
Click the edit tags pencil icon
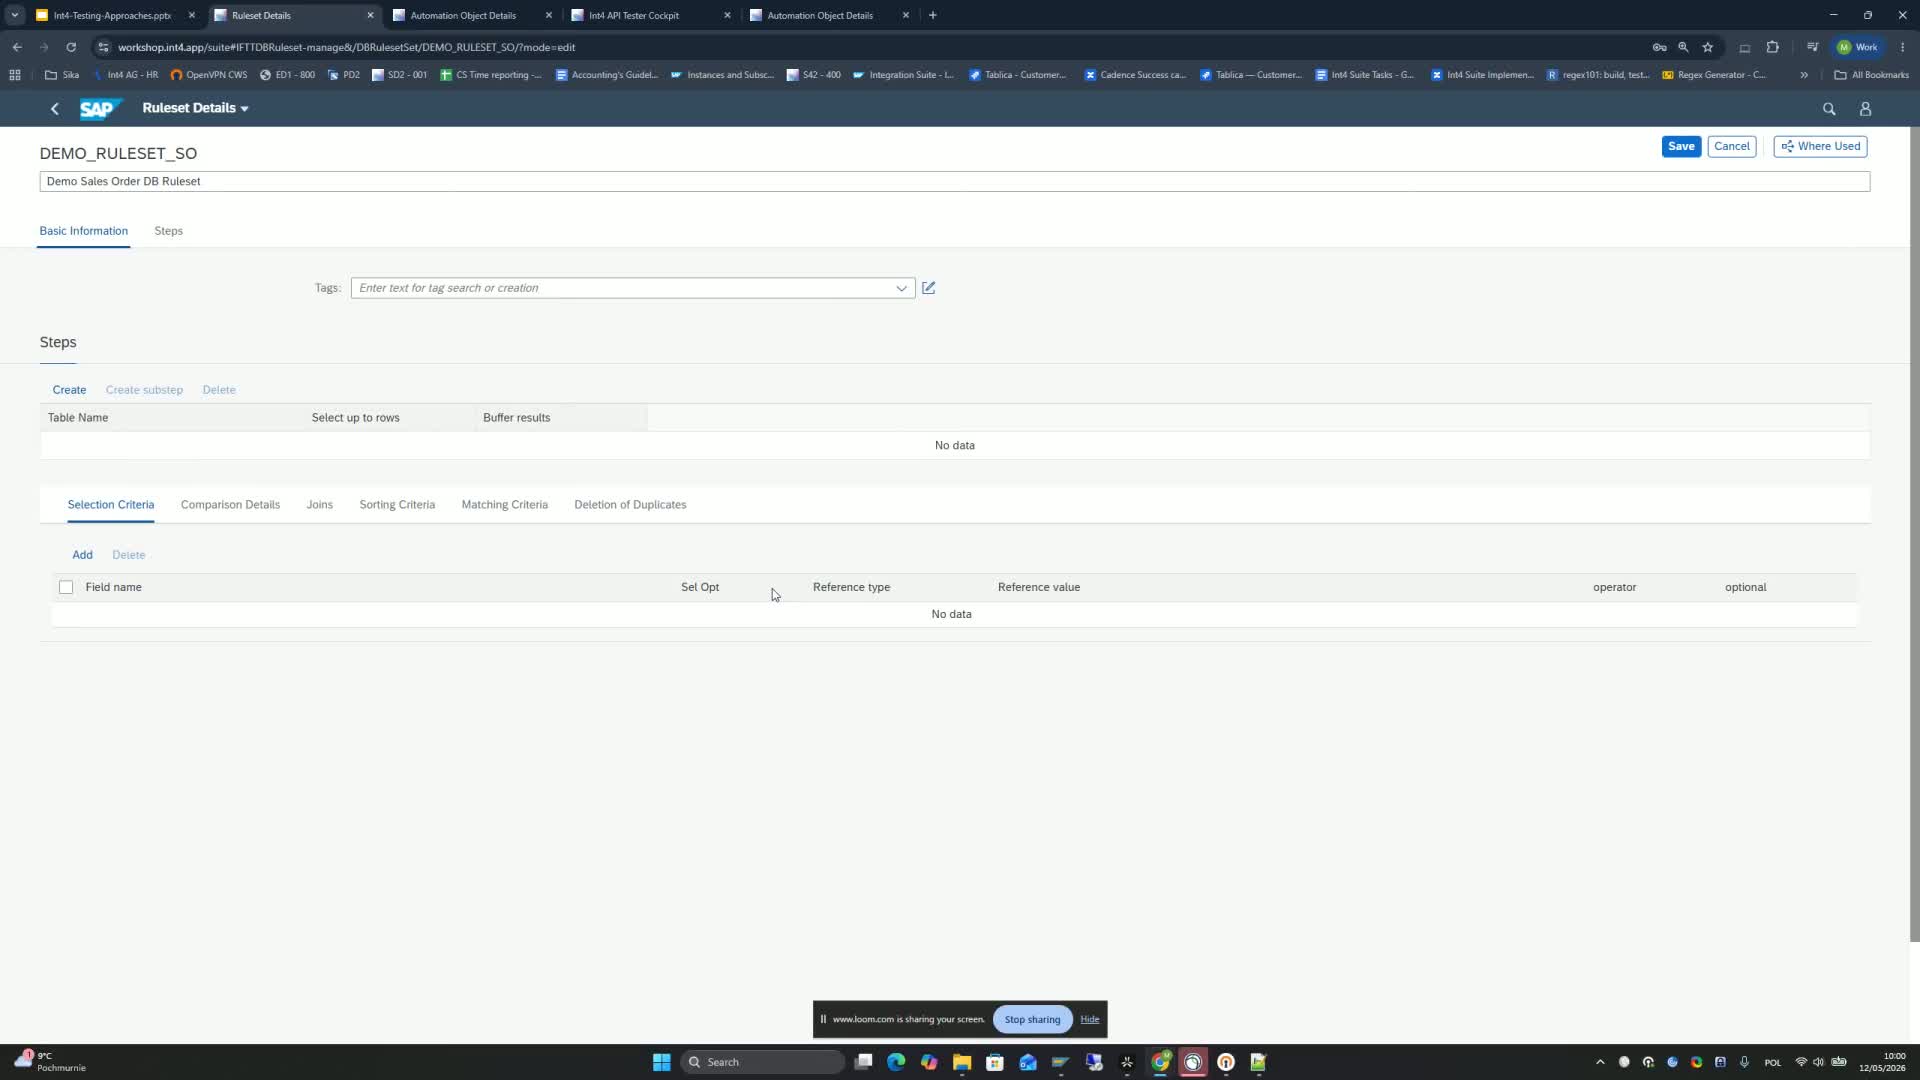[929, 288]
